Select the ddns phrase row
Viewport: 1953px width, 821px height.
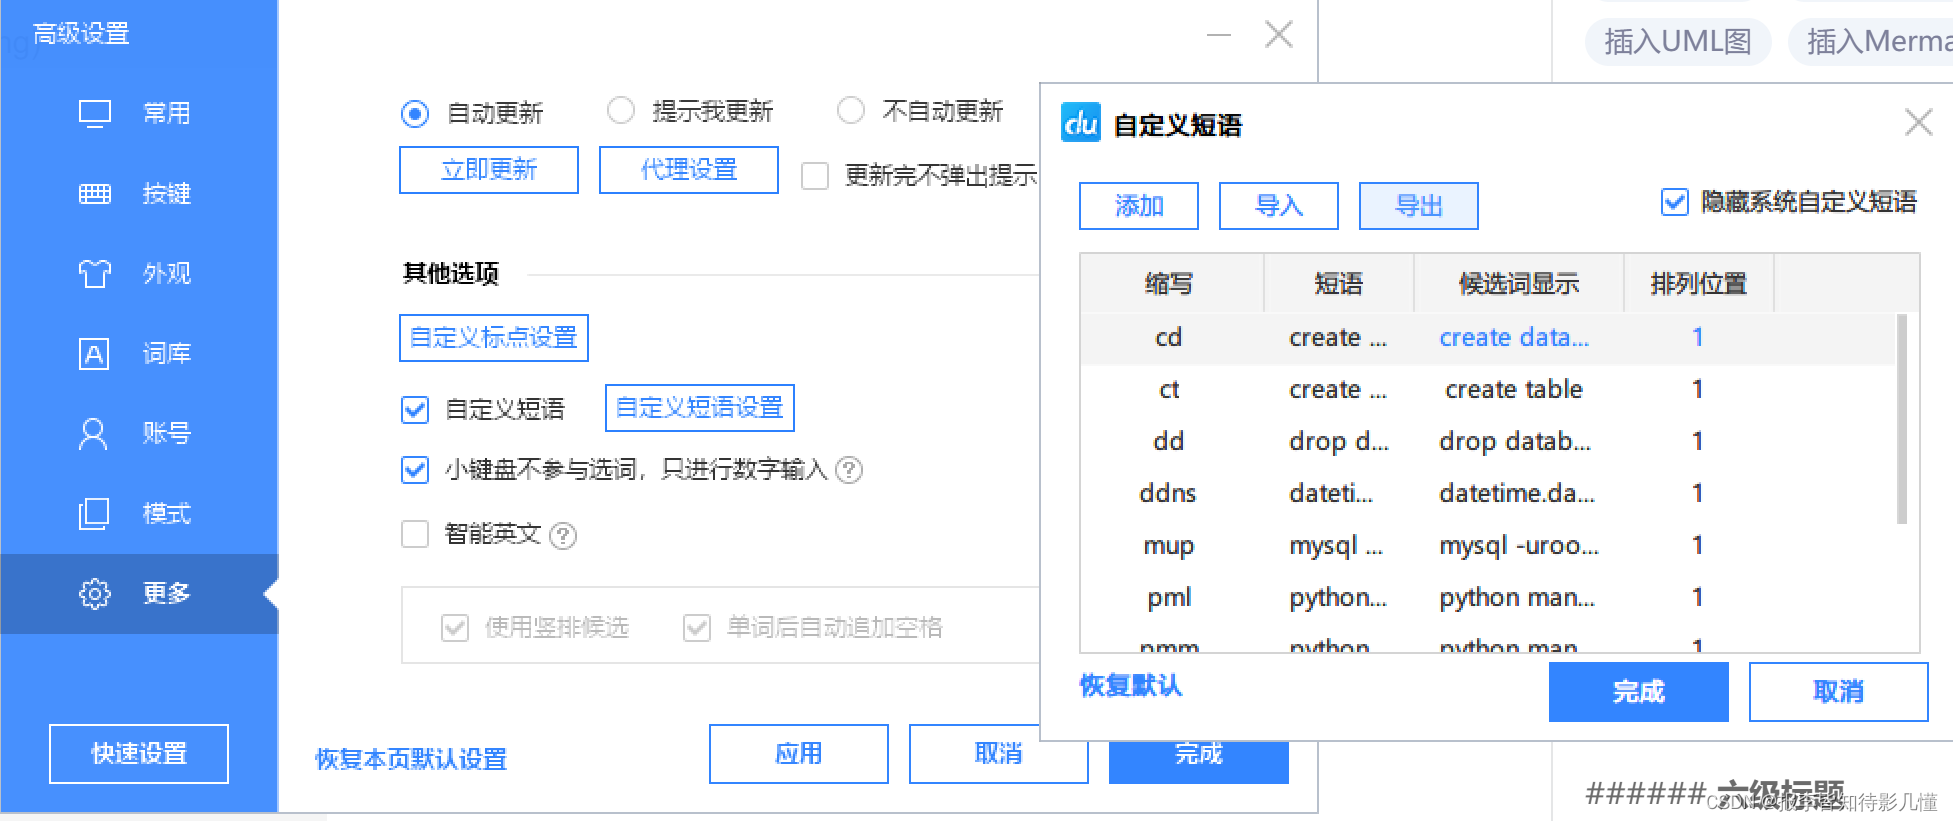point(1488,494)
